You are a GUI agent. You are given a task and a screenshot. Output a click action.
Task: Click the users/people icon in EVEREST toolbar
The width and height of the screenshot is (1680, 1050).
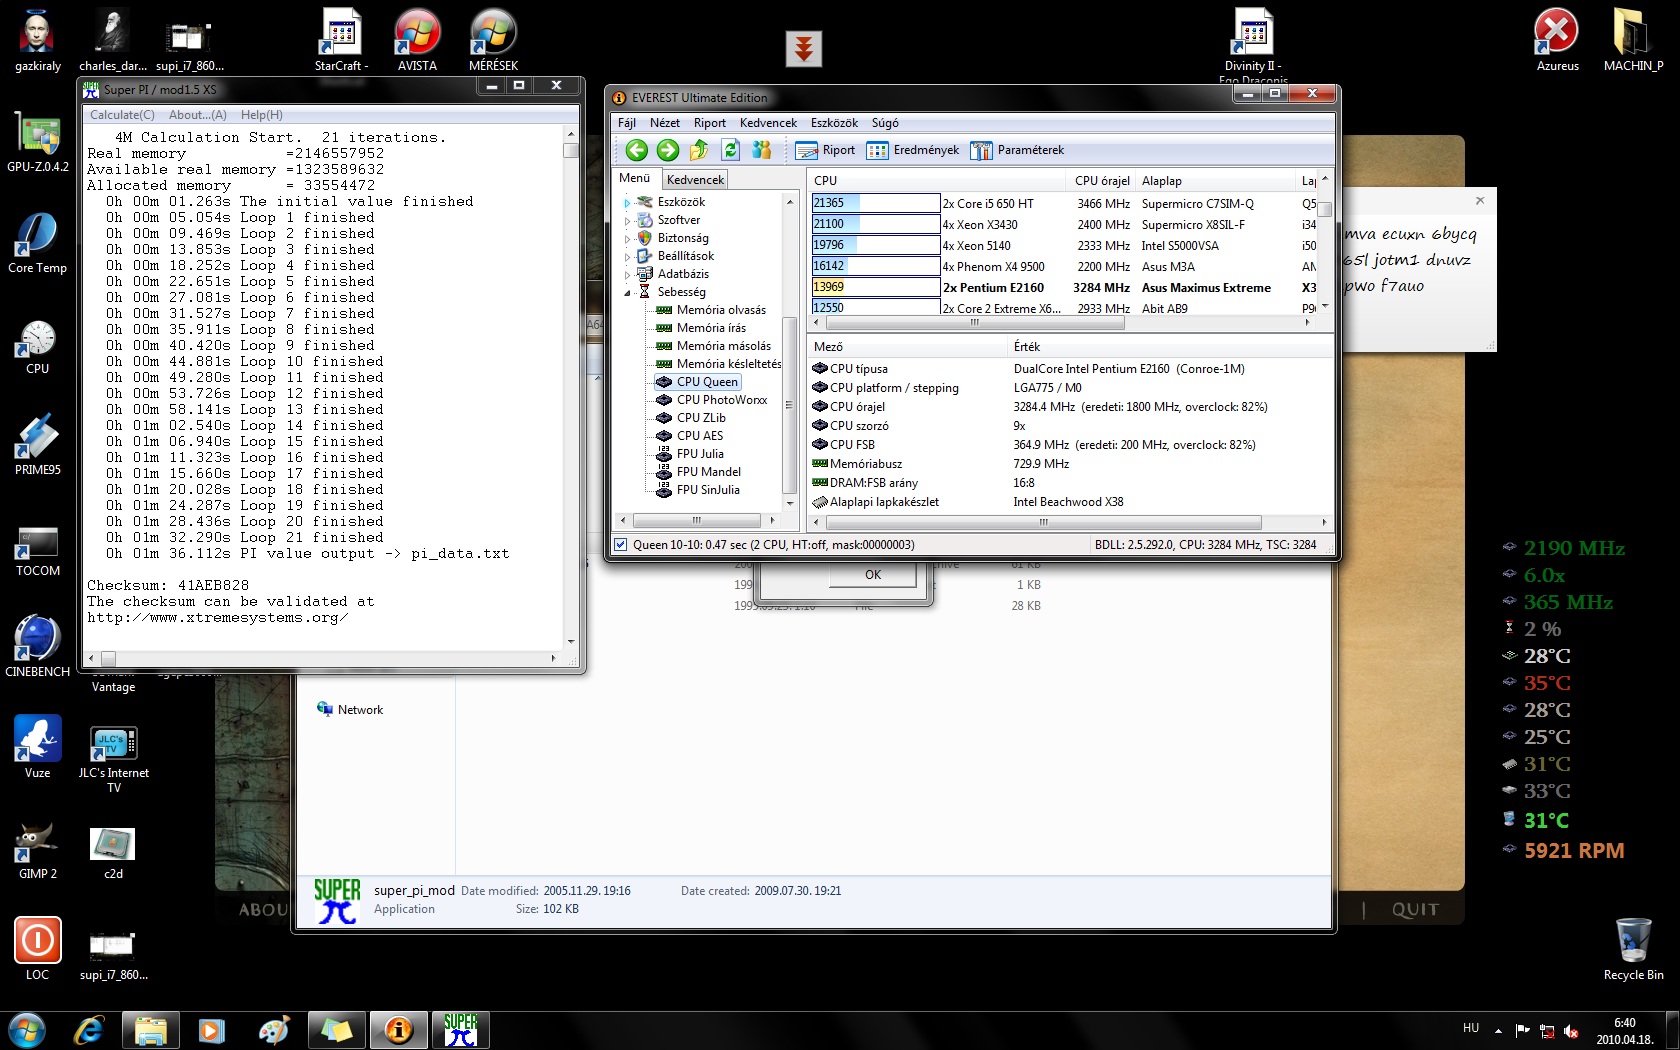pyautogui.click(x=762, y=150)
